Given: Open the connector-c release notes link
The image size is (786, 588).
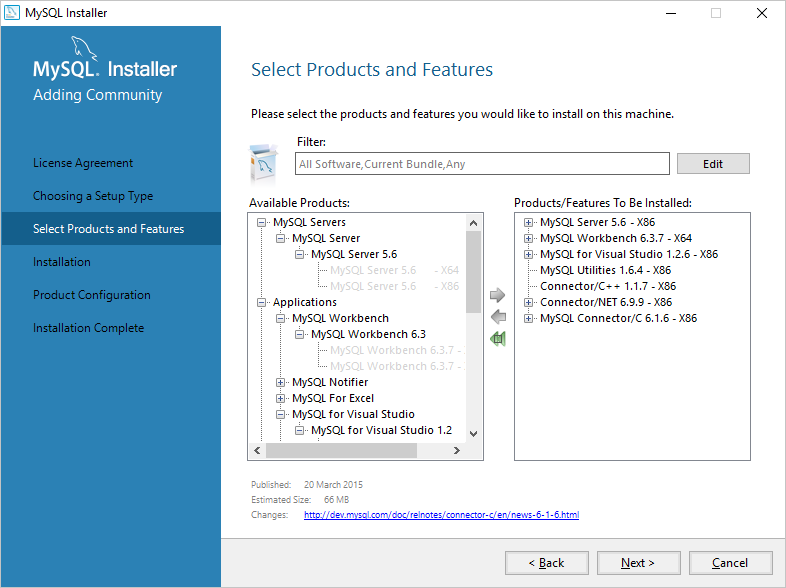Looking at the screenshot, I should click(441, 515).
